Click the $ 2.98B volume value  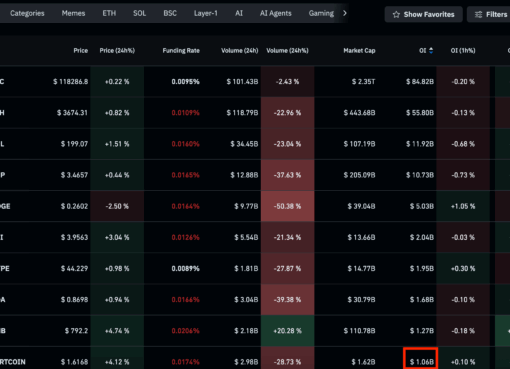[246, 362]
